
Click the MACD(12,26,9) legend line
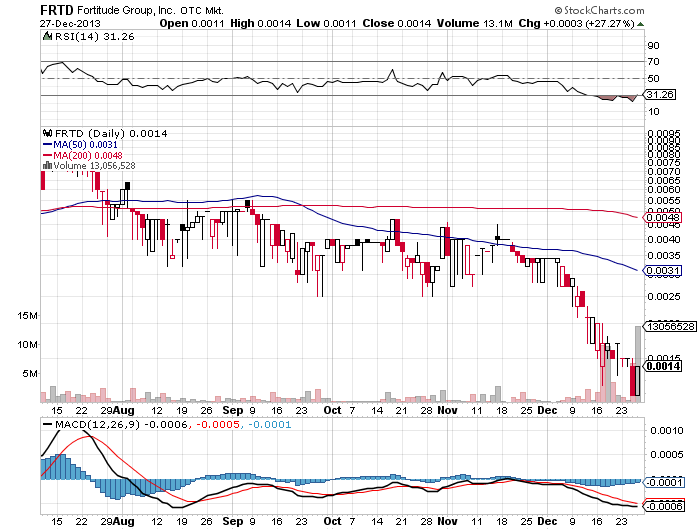(47, 424)
